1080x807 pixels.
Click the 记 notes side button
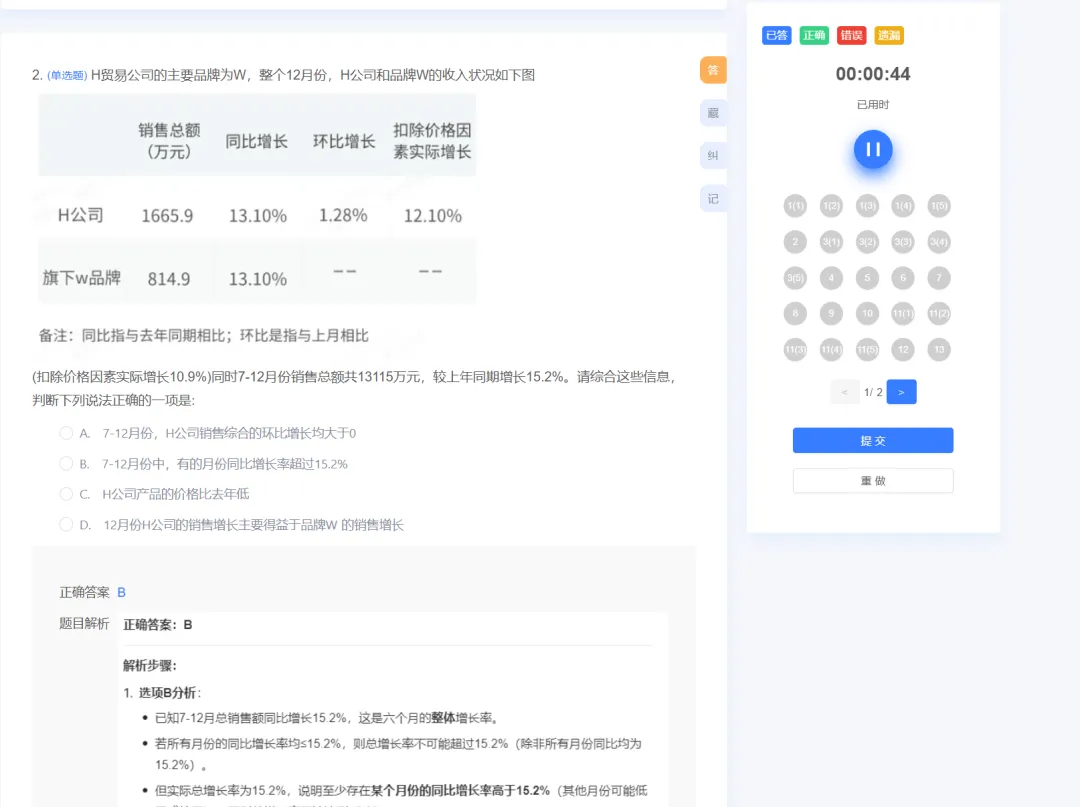pyautogui.click(x=713, y=199)
